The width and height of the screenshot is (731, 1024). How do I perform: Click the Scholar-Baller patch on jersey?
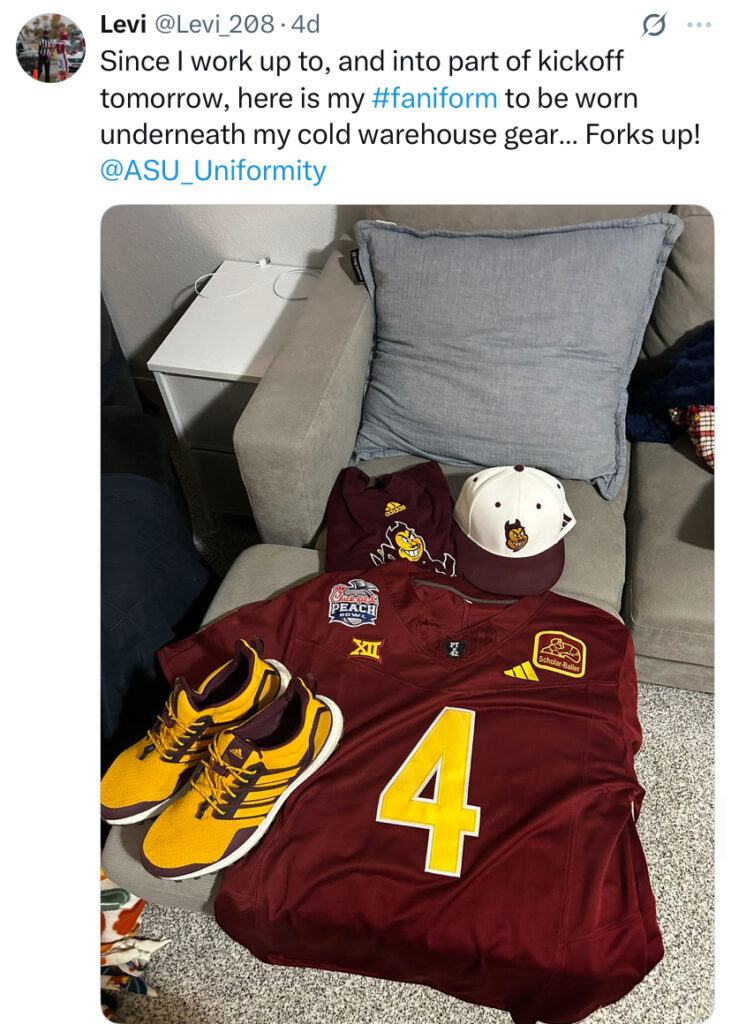point(559,653)
